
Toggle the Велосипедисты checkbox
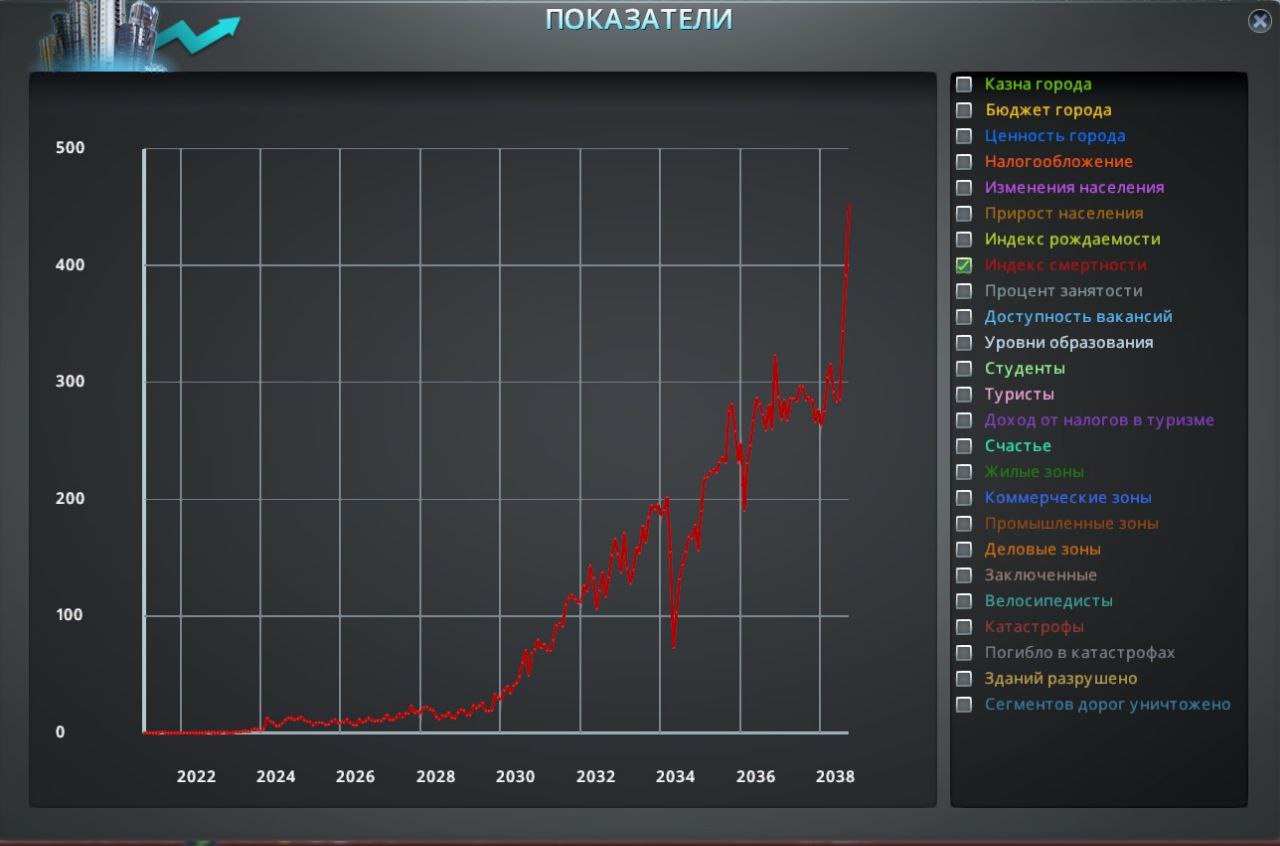coord(964,601)
